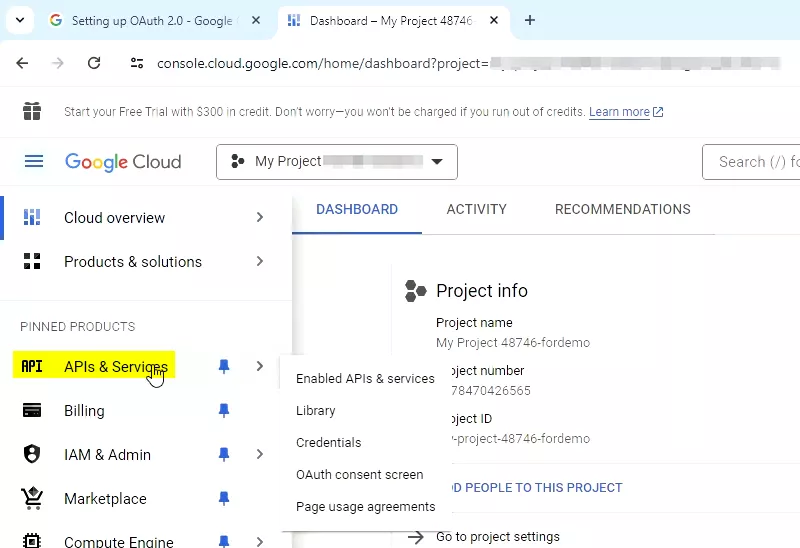Click the Project info hexagon icon

click(415, 291)
